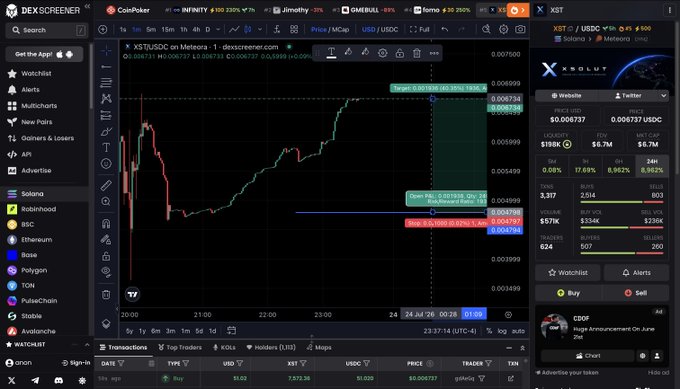This screenshot has width=680, height=389.
Task: Toggle stay-in-drawing-mode pencil lock
Action: click(x=106, y=240)
